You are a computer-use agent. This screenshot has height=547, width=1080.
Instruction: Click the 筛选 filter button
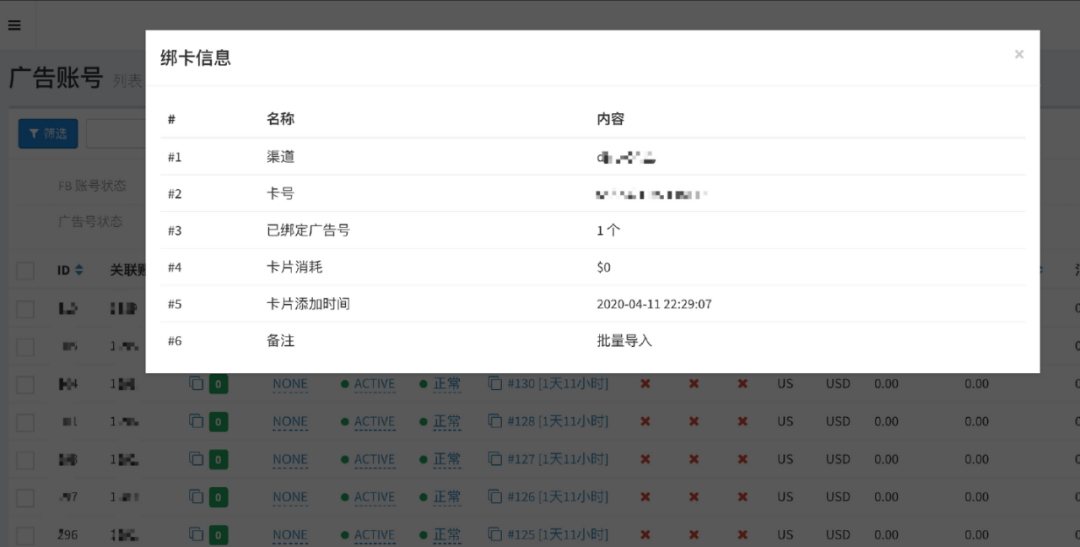[48, 134]
